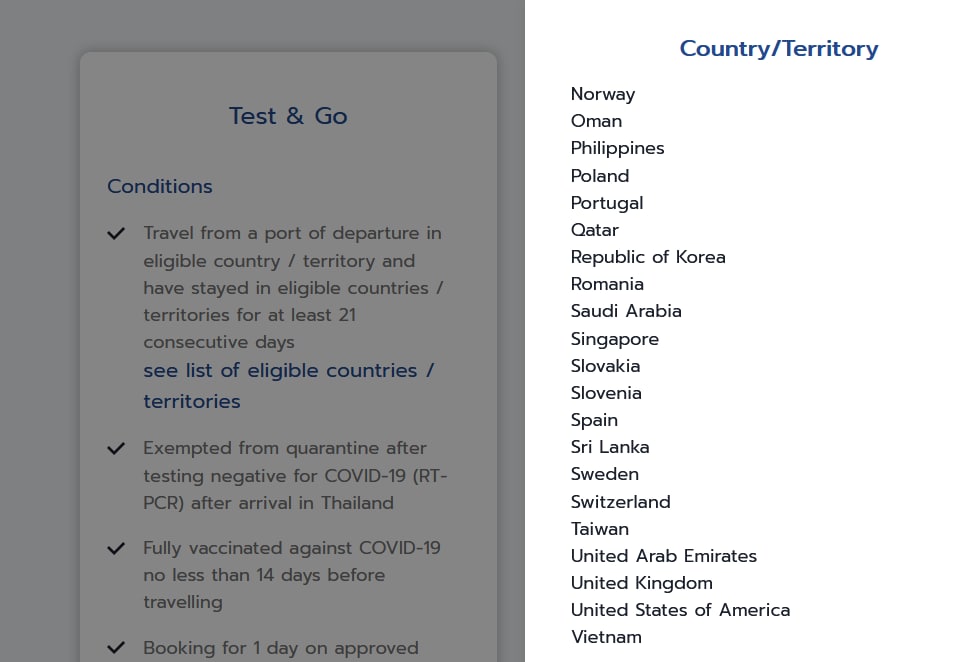Viewport: 964px width, 662px height.
Task: Select Saudi Arabia from the list
Action: click(626, 311)
